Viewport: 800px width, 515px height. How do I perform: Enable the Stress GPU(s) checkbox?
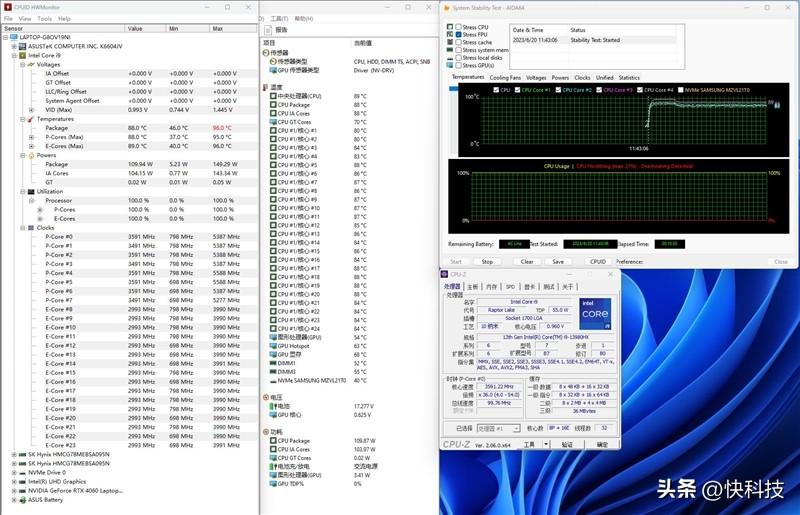point(458,64)
